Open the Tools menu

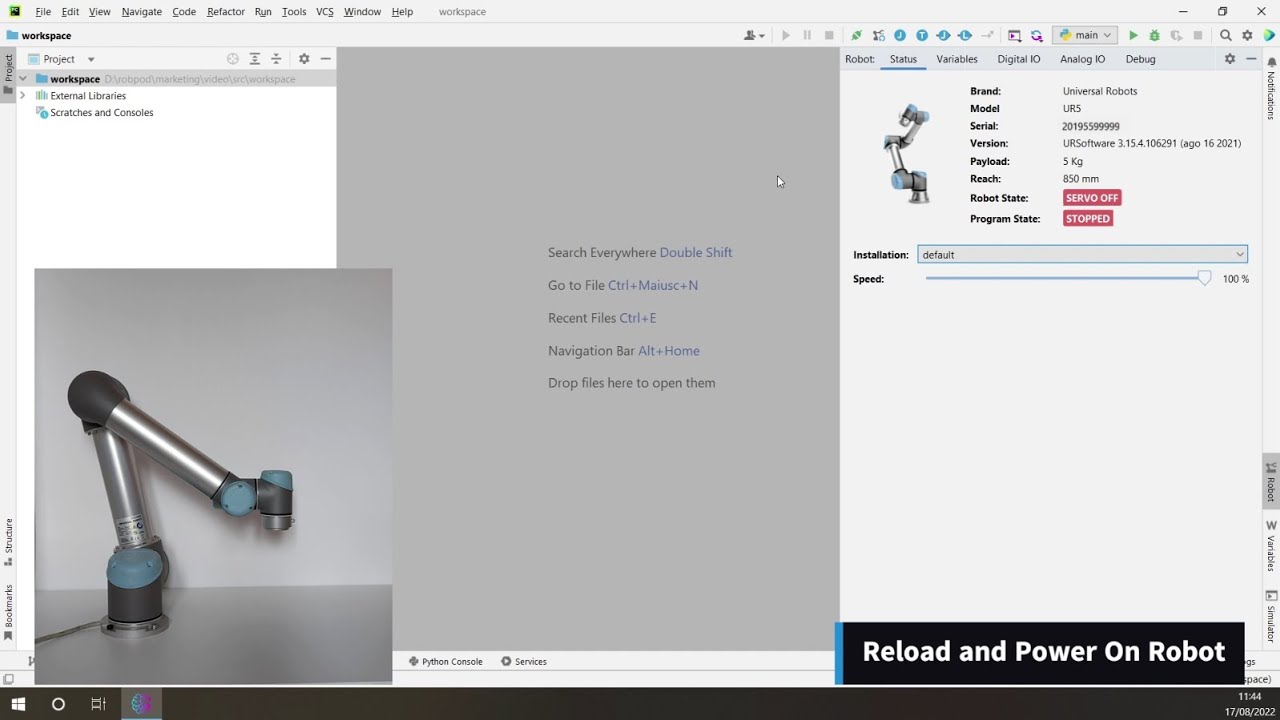(294, 12)
